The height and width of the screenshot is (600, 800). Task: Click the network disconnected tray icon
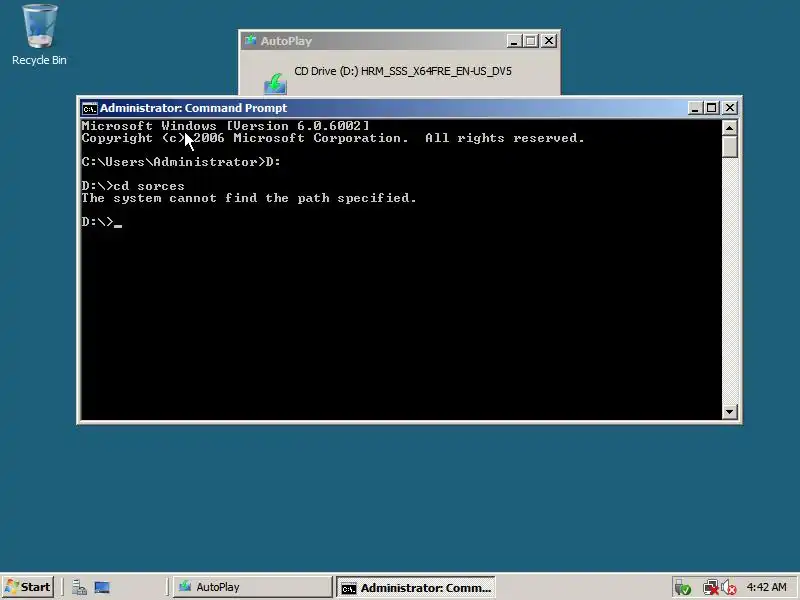710,588
